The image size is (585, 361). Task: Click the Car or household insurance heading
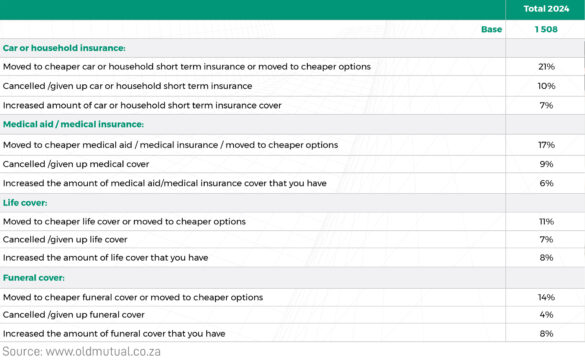tap(64, 48)
